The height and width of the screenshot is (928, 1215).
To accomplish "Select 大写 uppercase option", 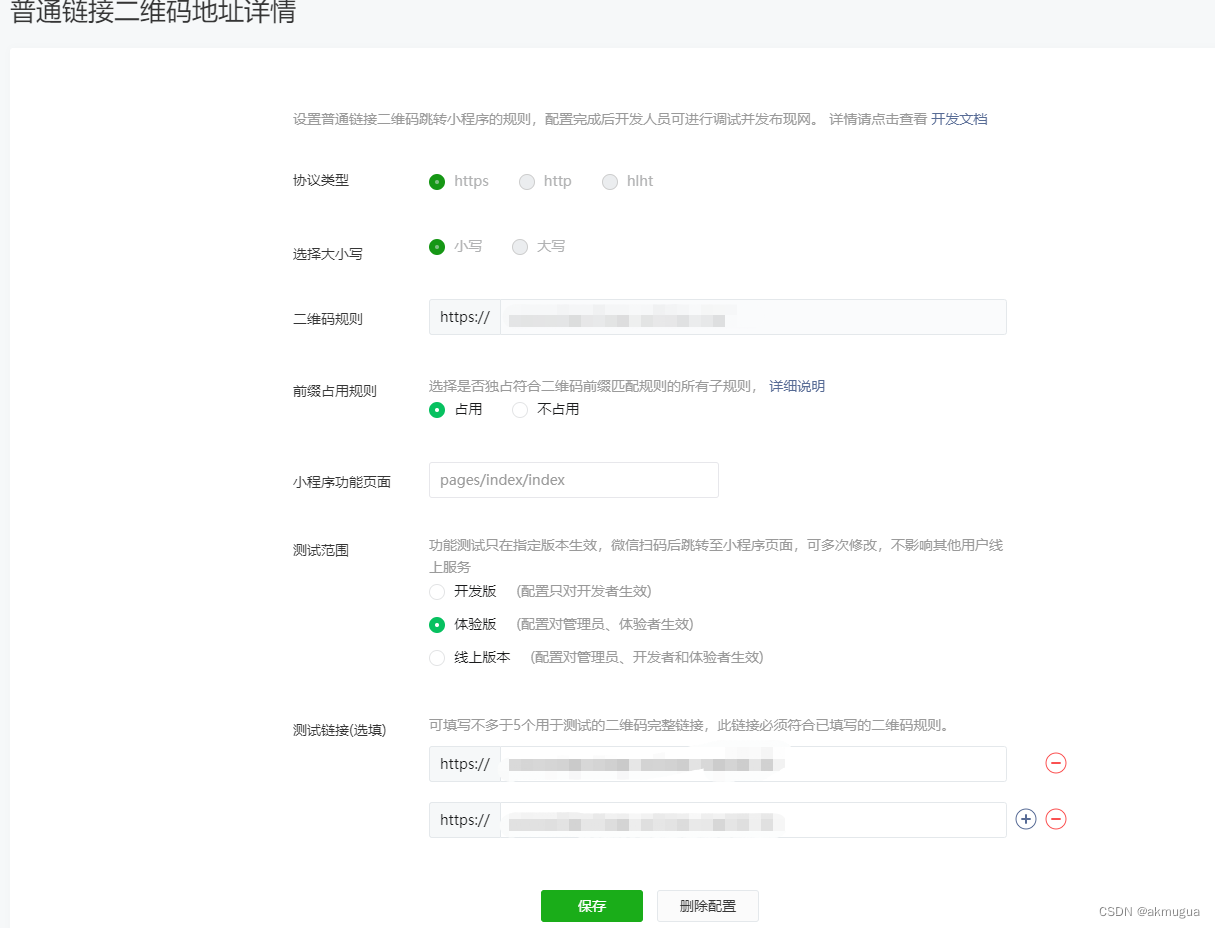I will click(x=520, y=247).
